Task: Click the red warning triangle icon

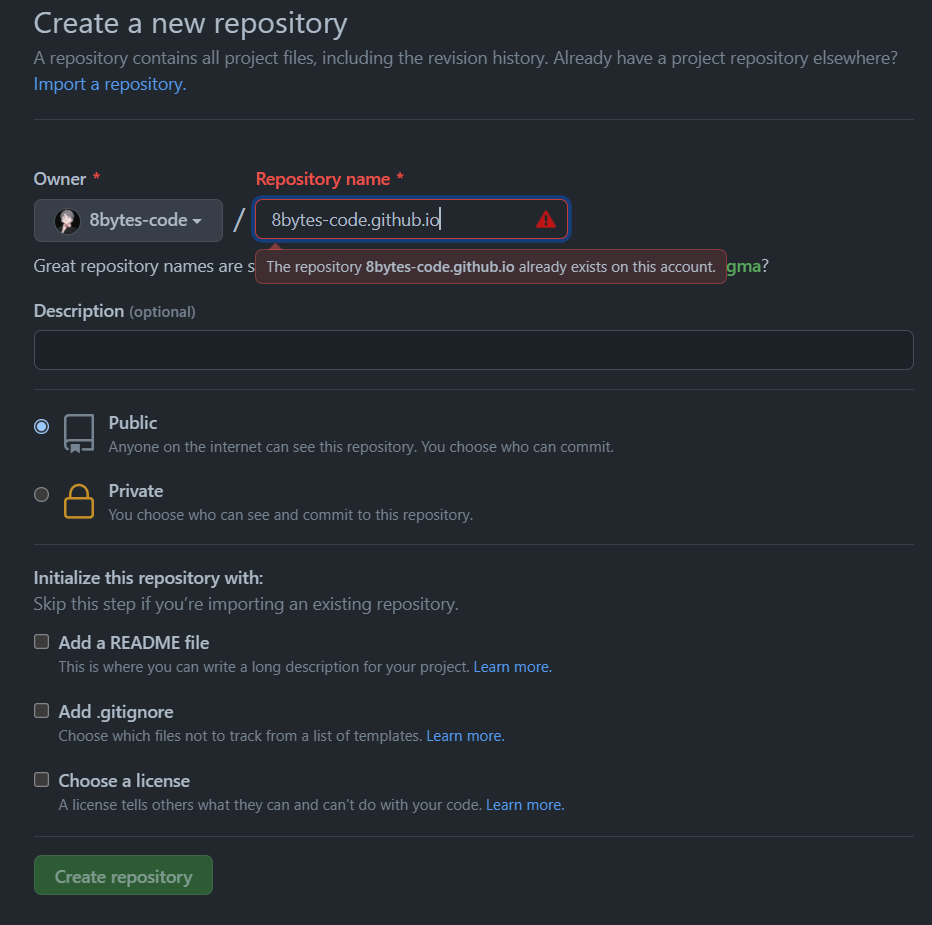Action: (545, 220)
